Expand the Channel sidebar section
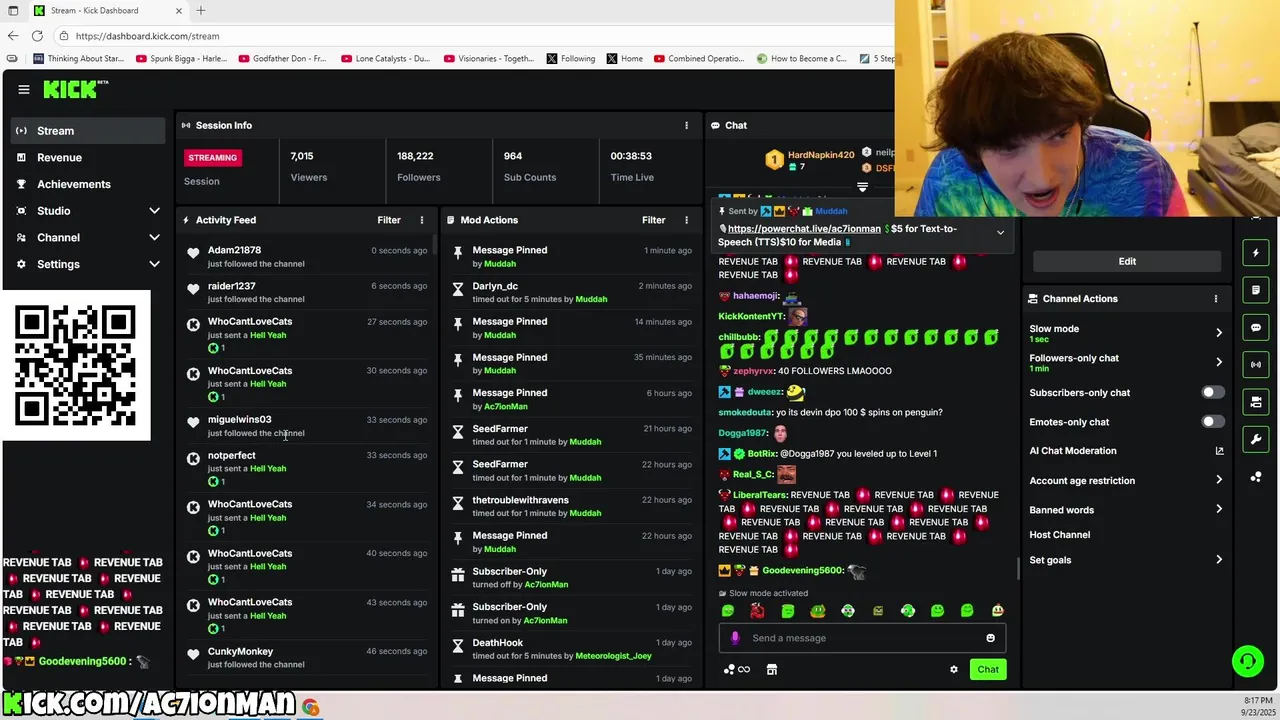This screenshot has width=1280, height=720. 154,238
